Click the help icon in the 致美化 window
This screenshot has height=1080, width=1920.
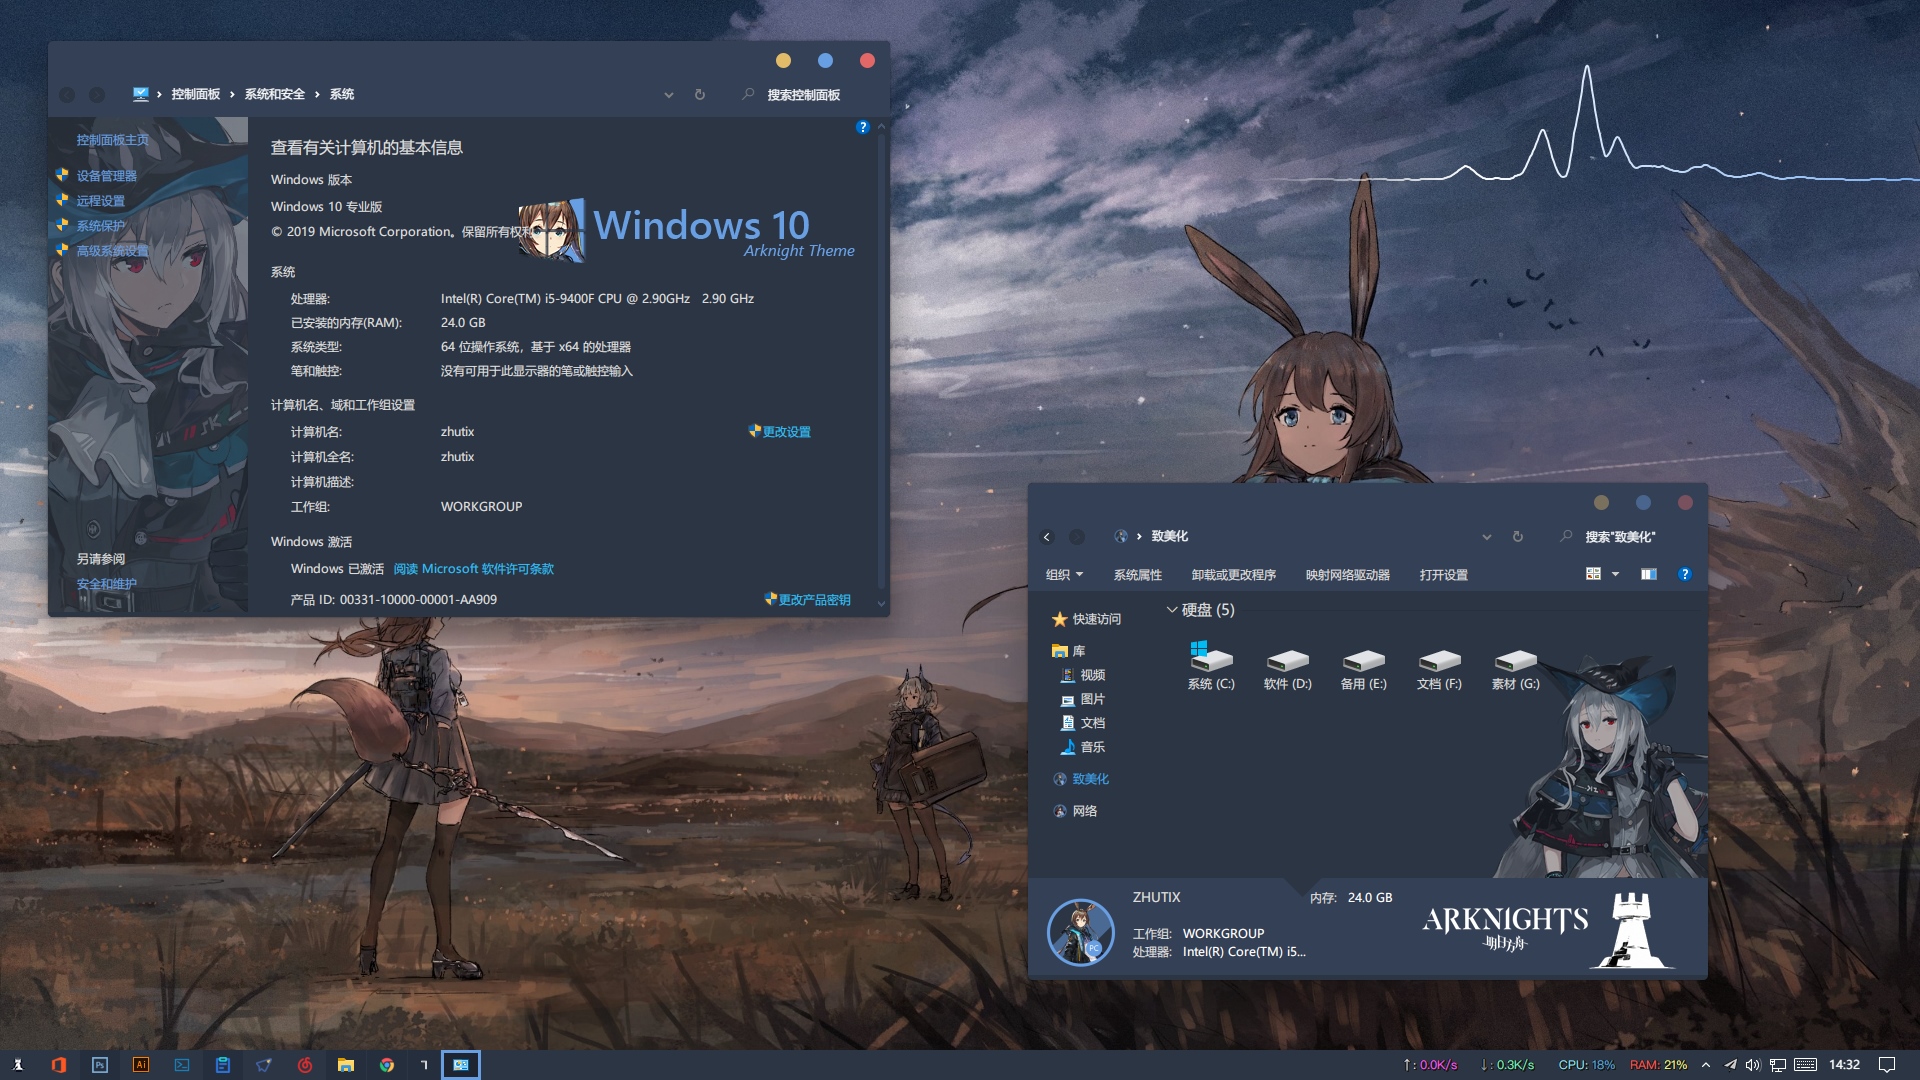coord(1685,574)
